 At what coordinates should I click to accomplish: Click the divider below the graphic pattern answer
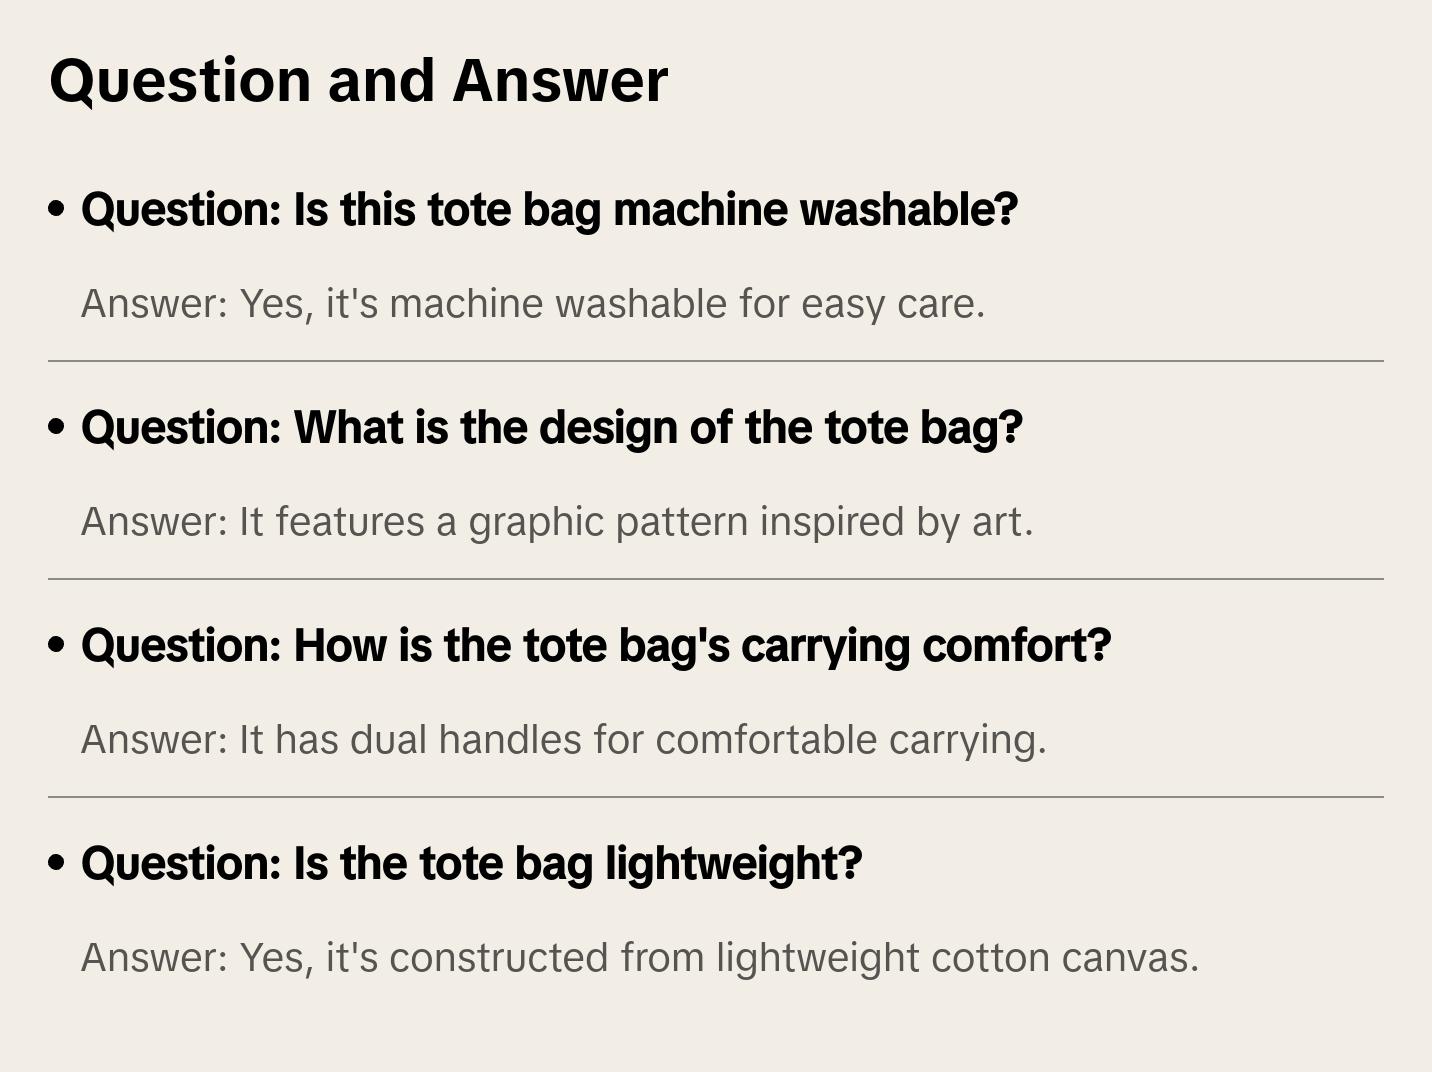click(716, 579)
